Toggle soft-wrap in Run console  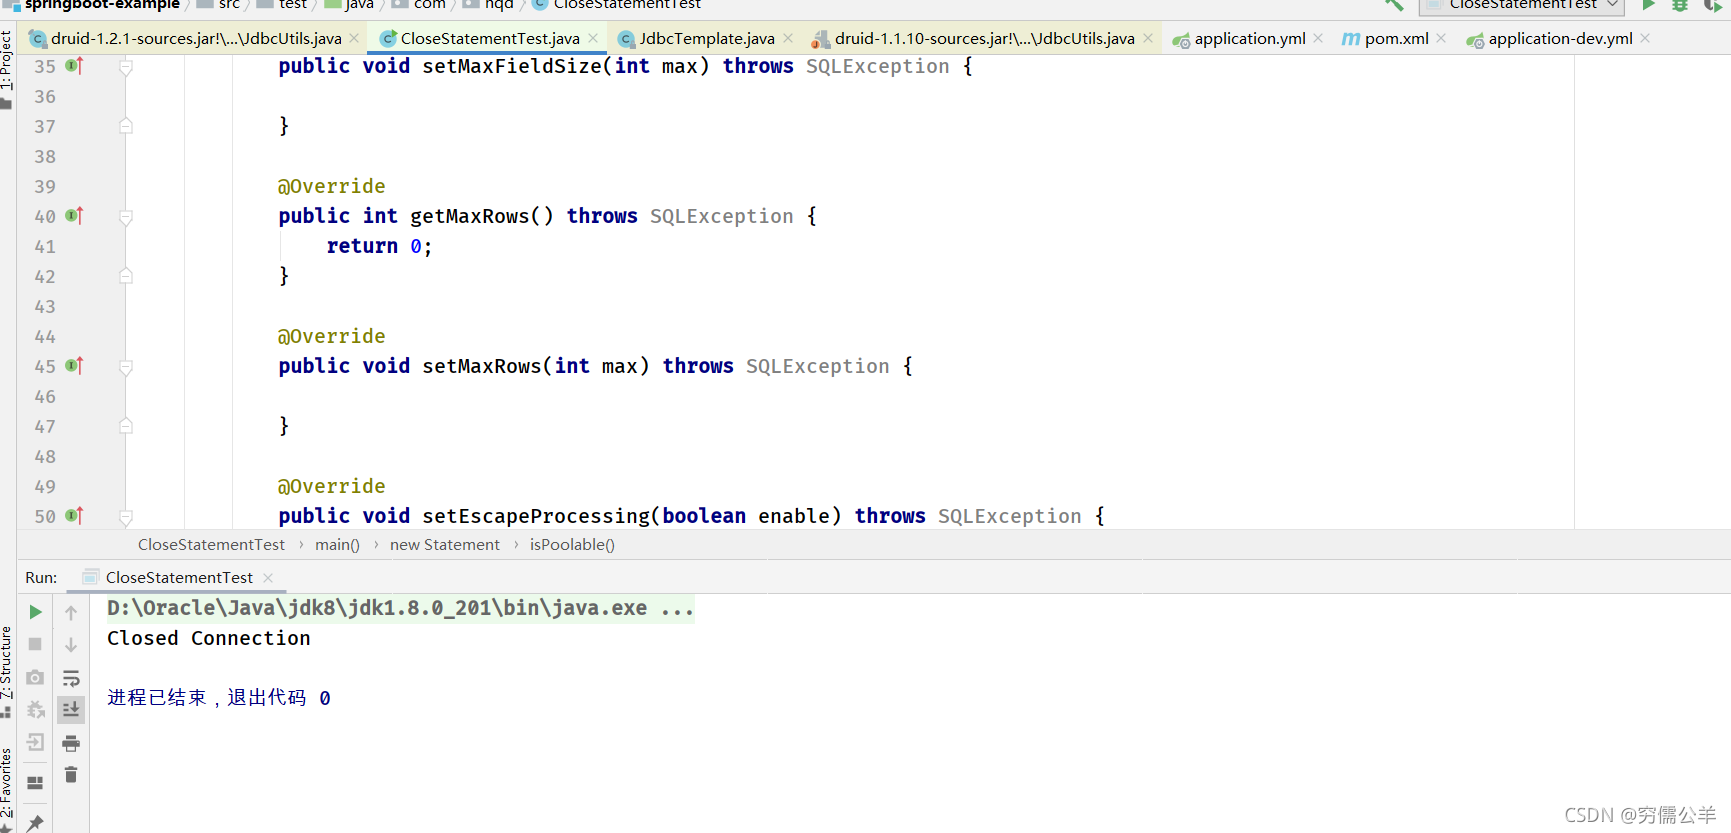tap(71, 678)
